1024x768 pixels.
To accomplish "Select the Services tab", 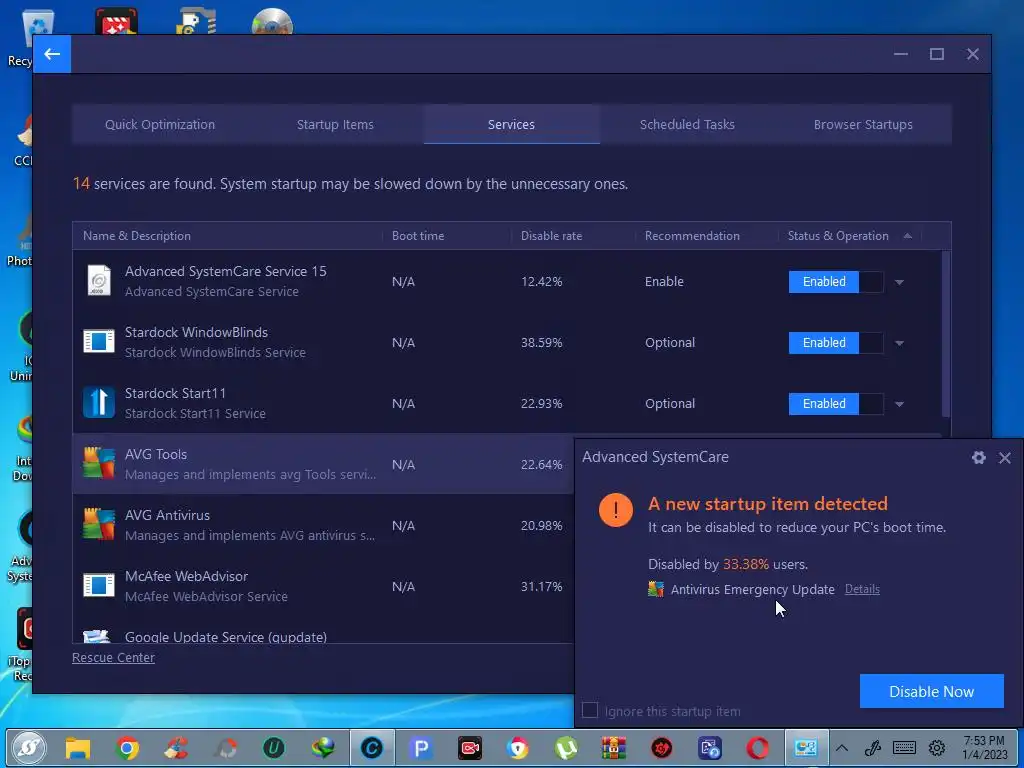I will click(511, 124).
